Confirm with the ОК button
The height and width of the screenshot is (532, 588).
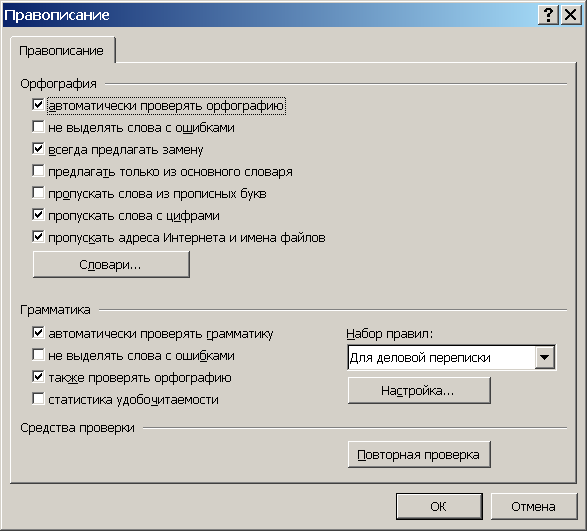tap(439, 507)
